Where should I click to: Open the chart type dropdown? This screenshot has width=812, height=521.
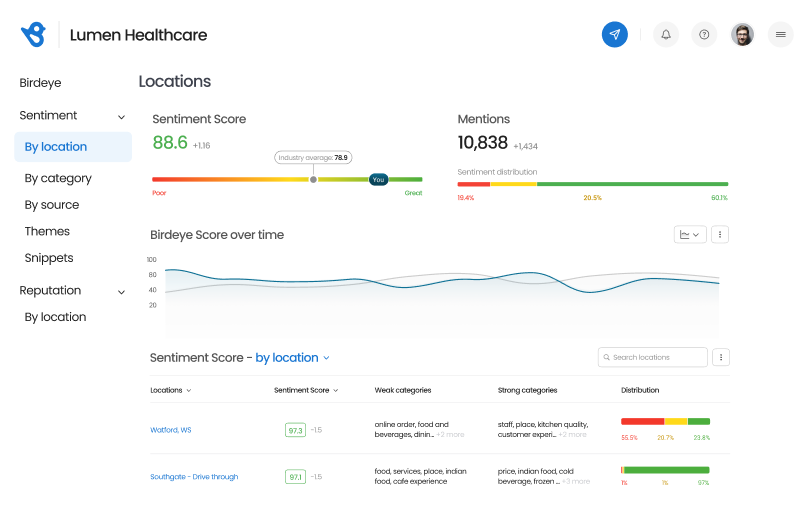690,235
